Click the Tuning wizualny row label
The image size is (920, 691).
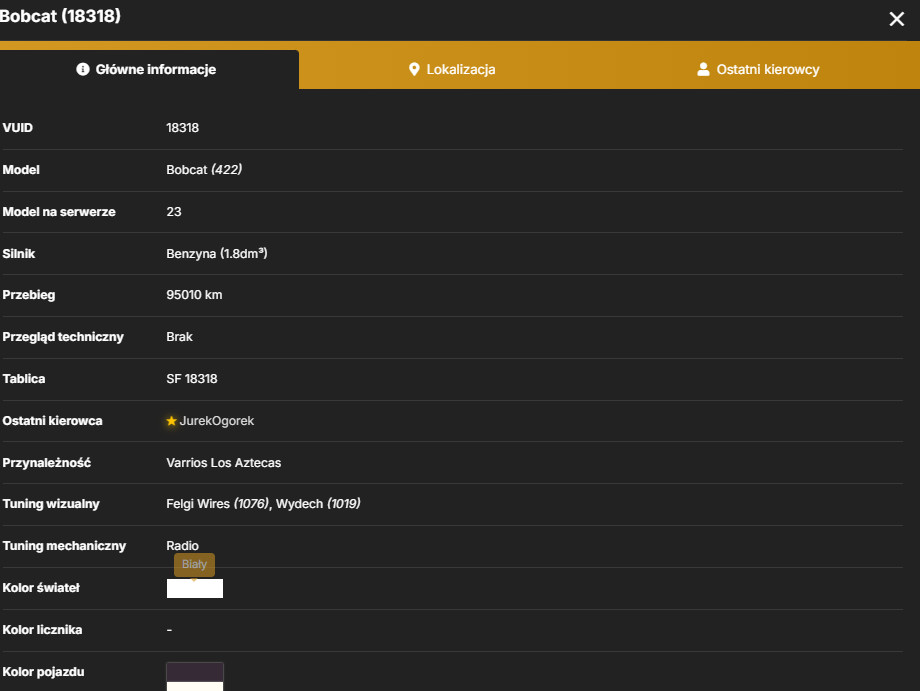[51, 504]
